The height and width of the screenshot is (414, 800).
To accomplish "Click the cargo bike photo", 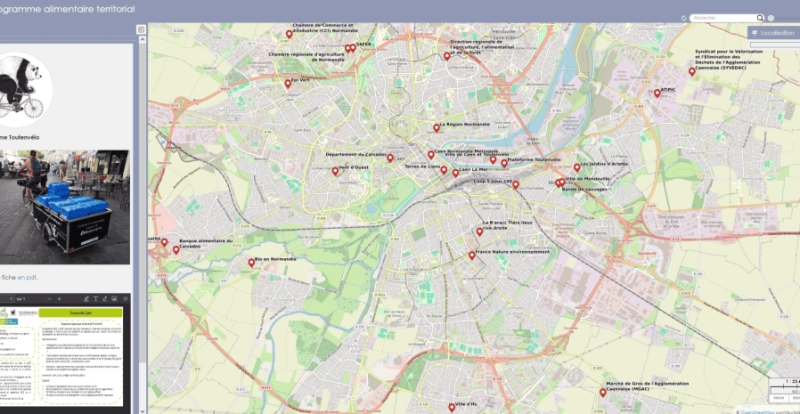I will click(65, 206).
